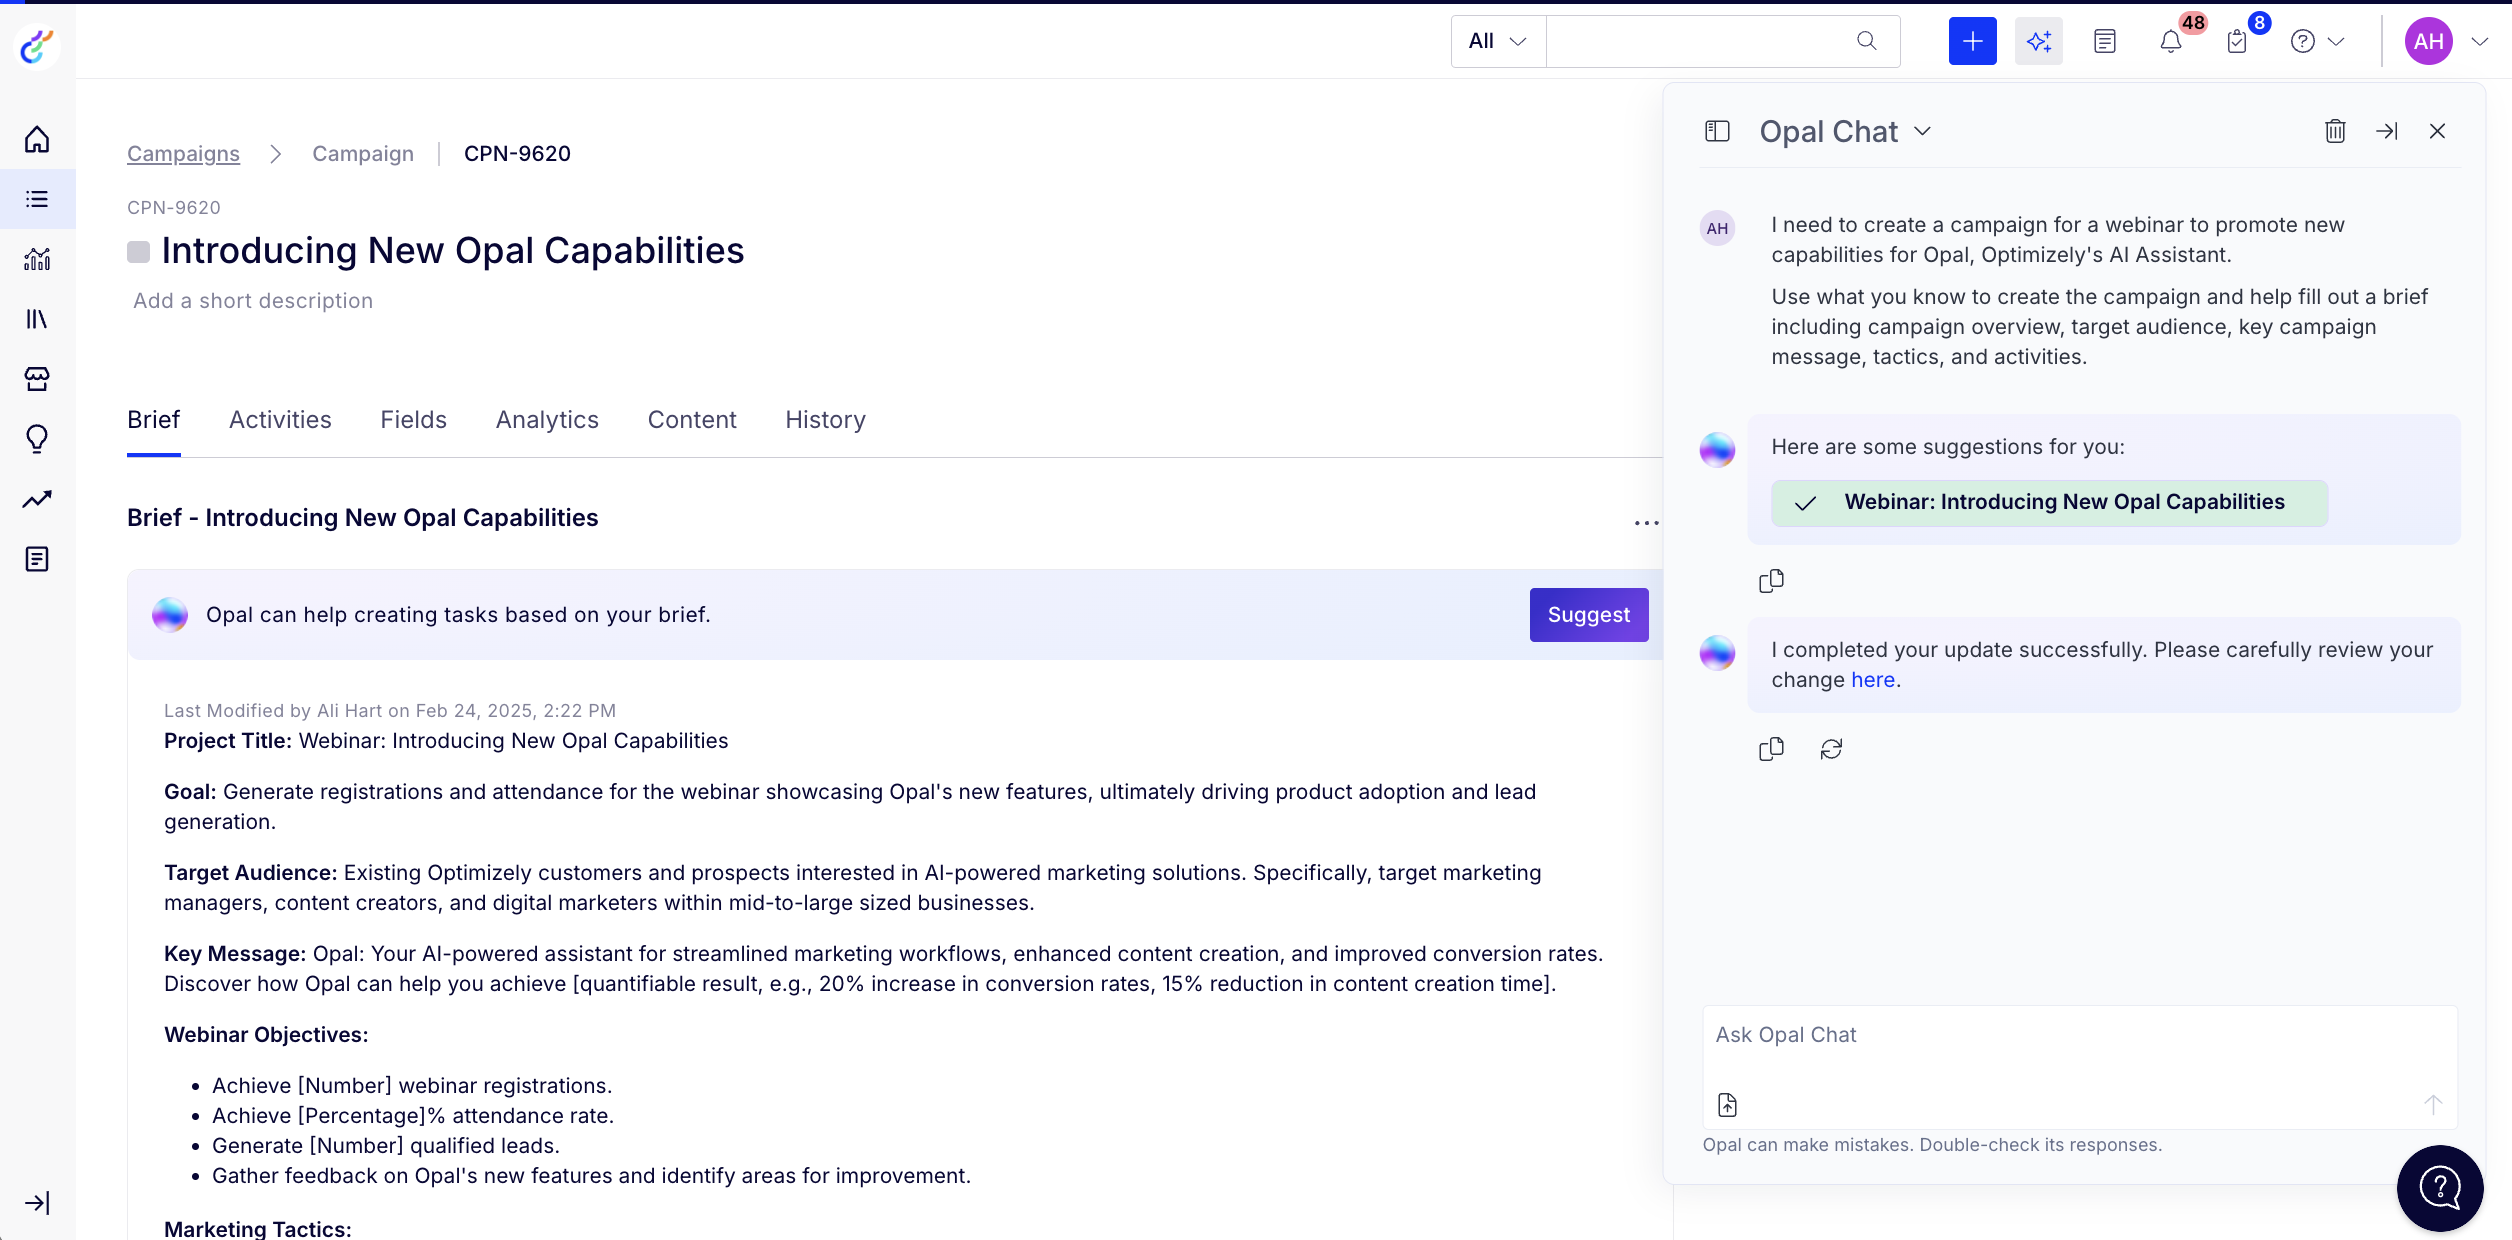2512x1240 pixels.
Task: Copy the completed update message
Action: [x=1771, y=749]
